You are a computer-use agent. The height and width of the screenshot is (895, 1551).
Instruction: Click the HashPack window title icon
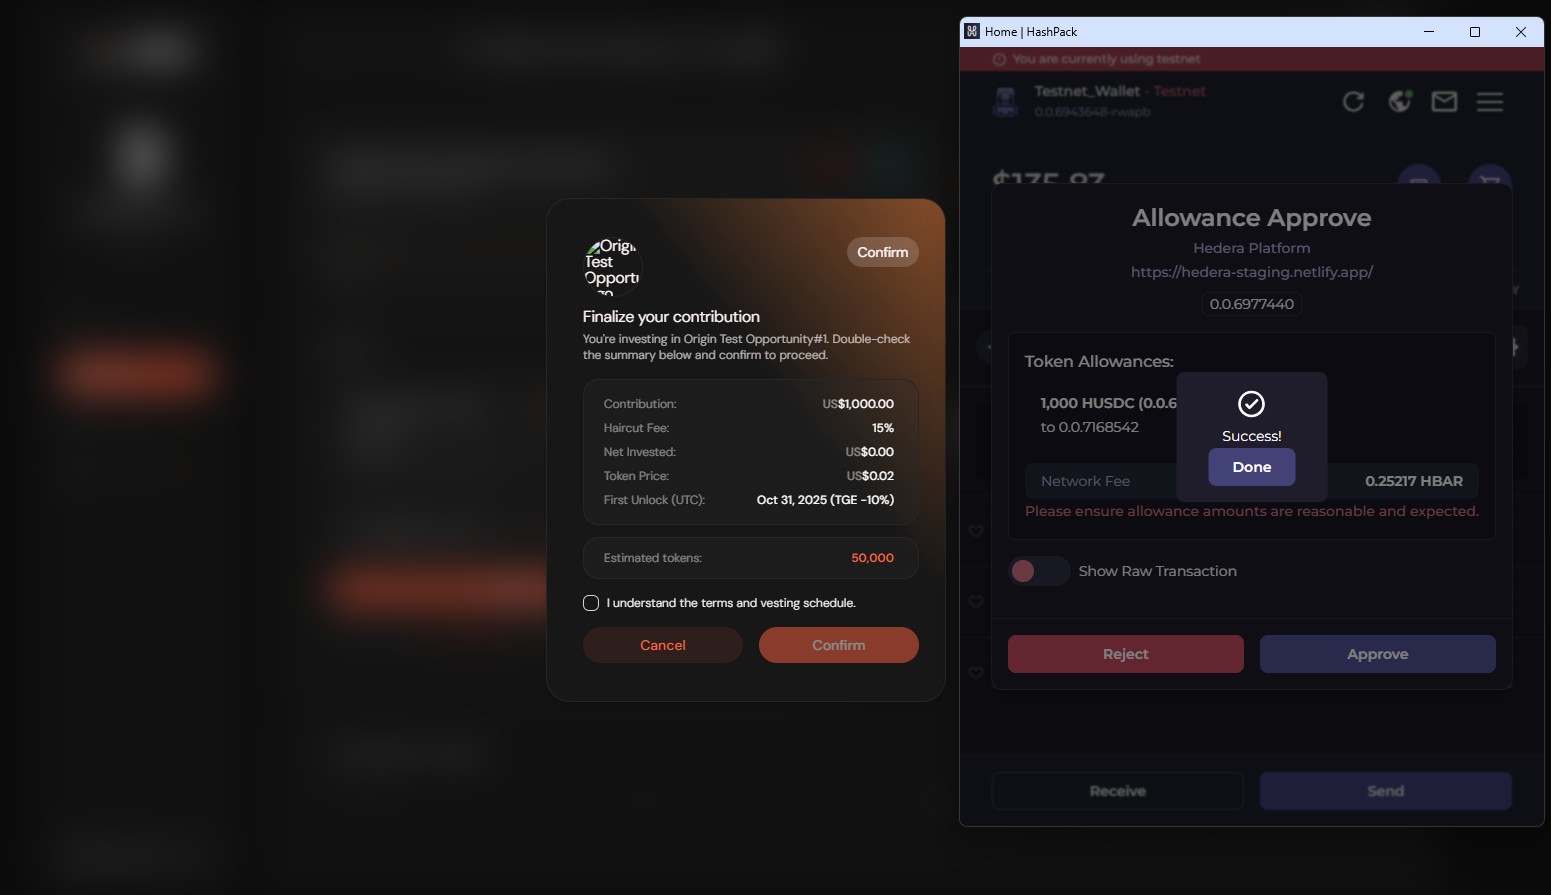[971, 31]
